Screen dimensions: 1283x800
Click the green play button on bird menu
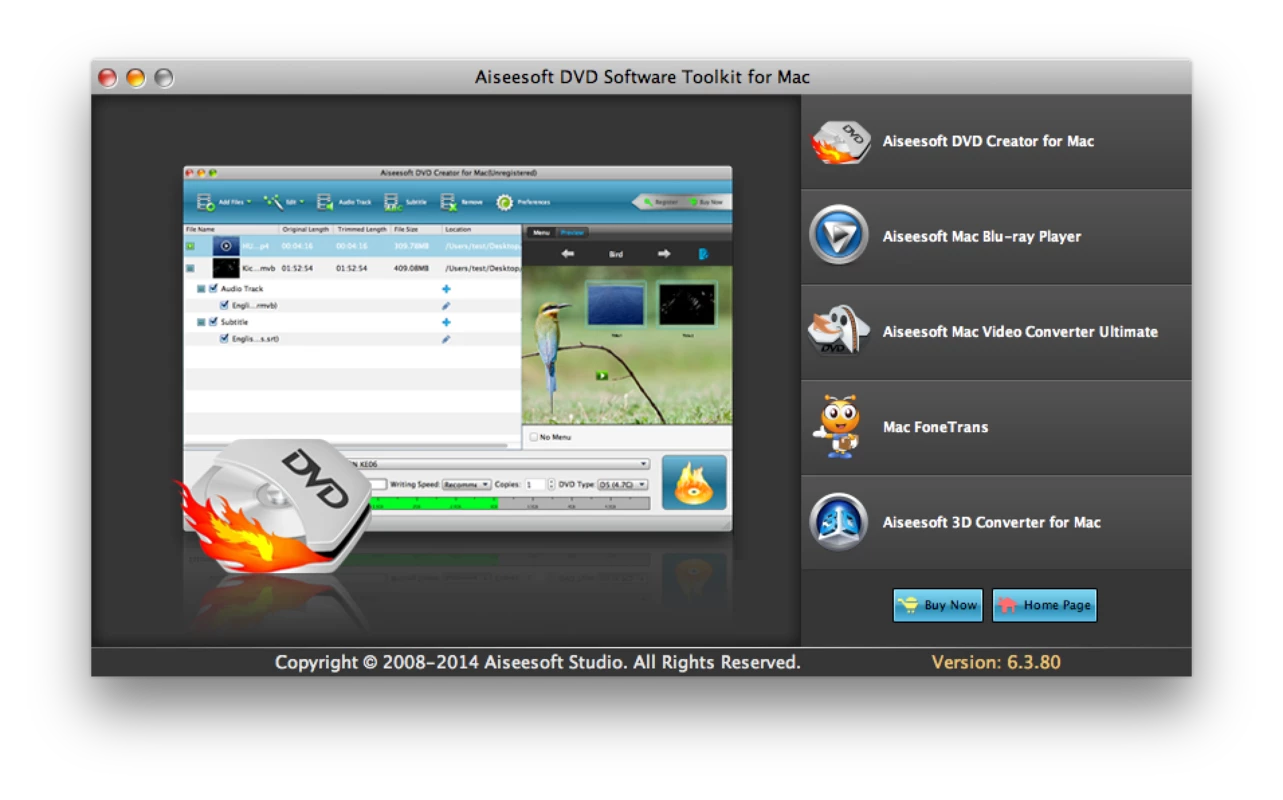click(602, 375)
